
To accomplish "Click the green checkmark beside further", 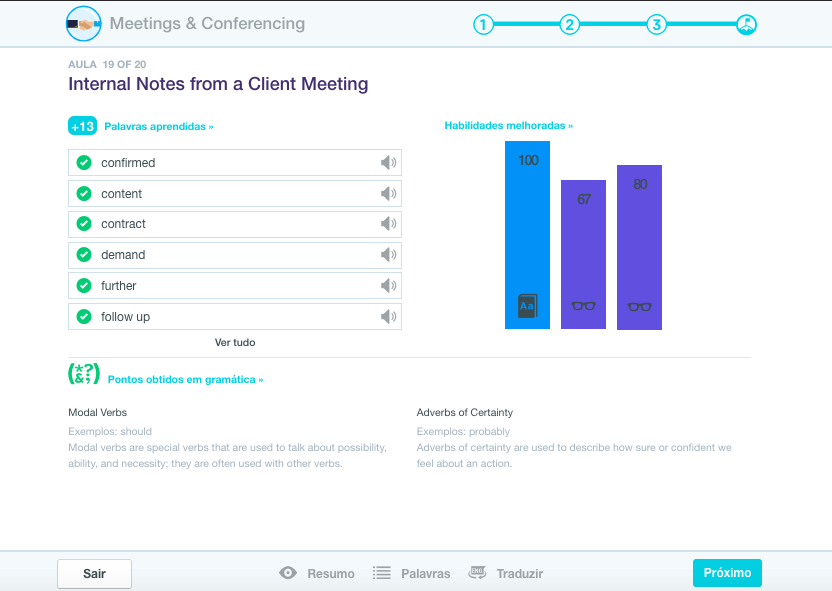I will tap(84, 285).
